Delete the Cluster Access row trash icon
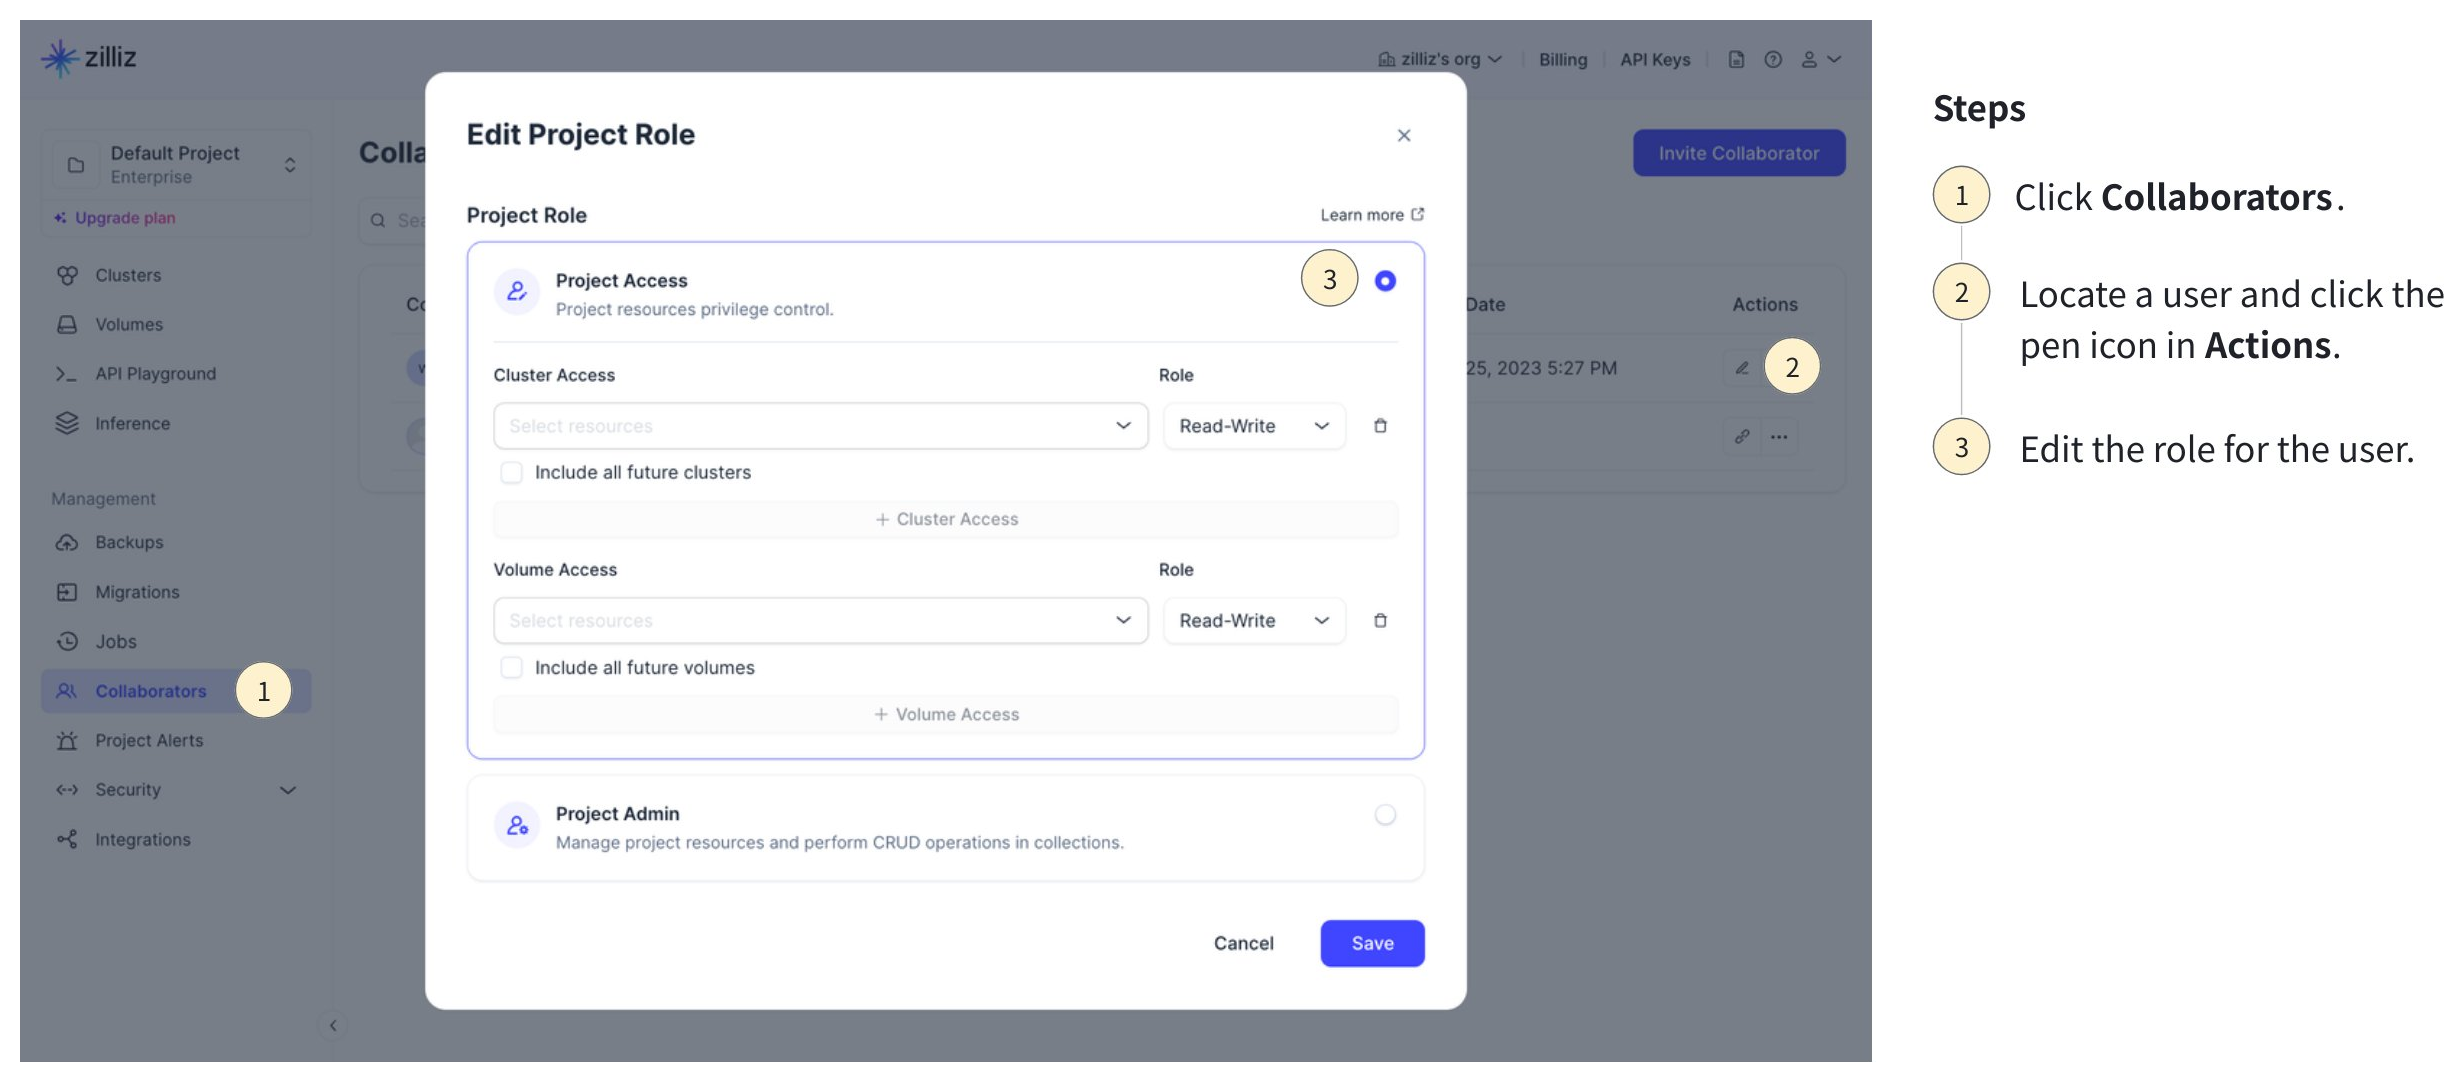This screenshot has height=1082, width=2464. pyautogui.click(x=1380, y=426)
